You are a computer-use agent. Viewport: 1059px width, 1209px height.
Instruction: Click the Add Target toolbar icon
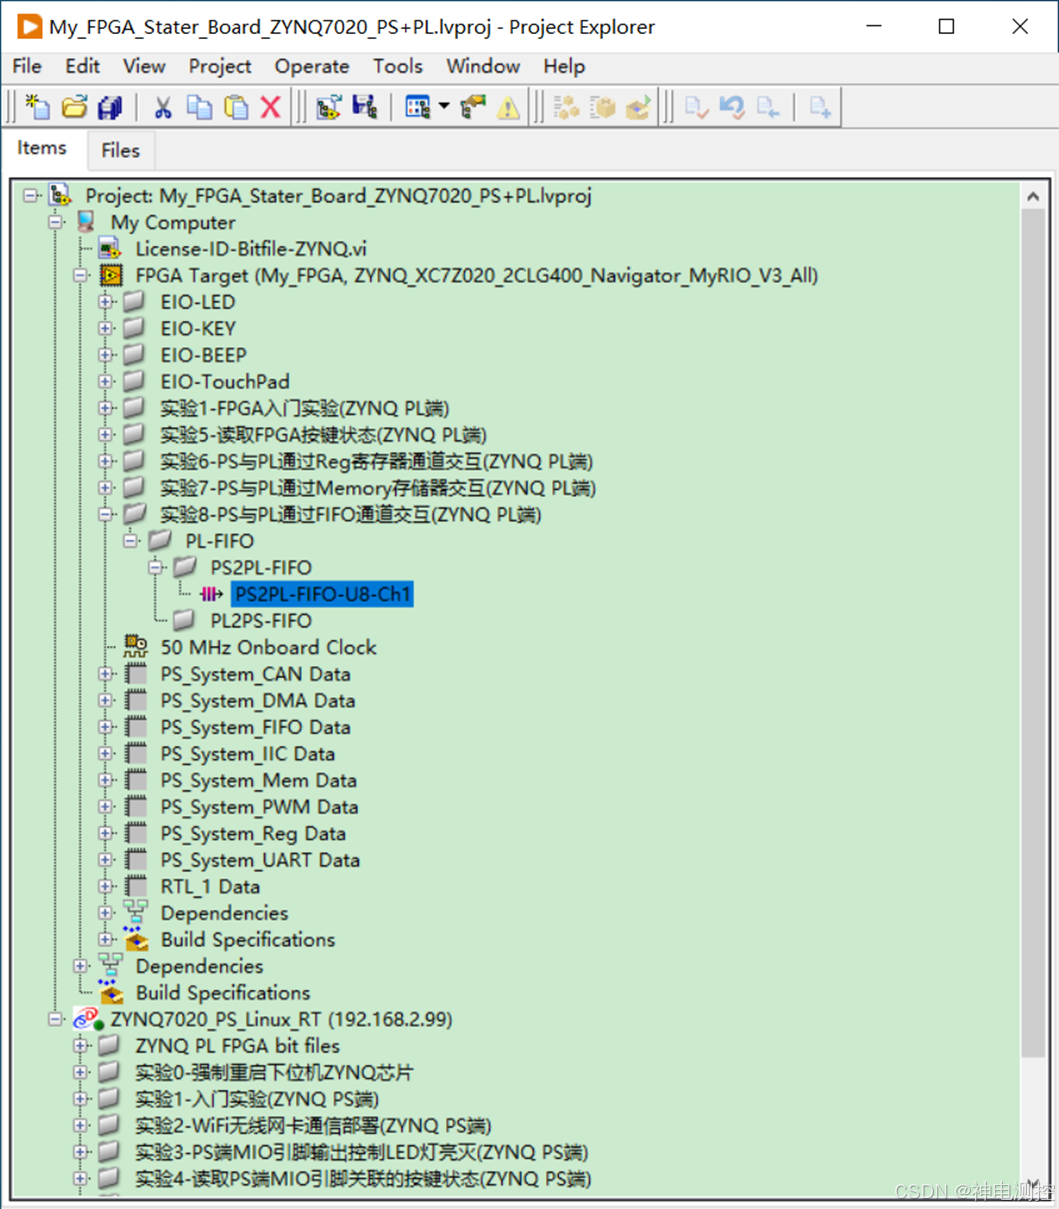click(329, 107)
